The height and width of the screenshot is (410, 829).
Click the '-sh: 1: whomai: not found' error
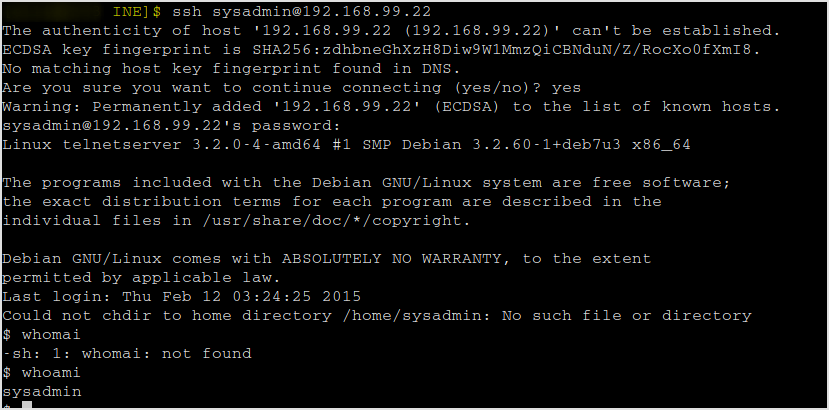127,354
